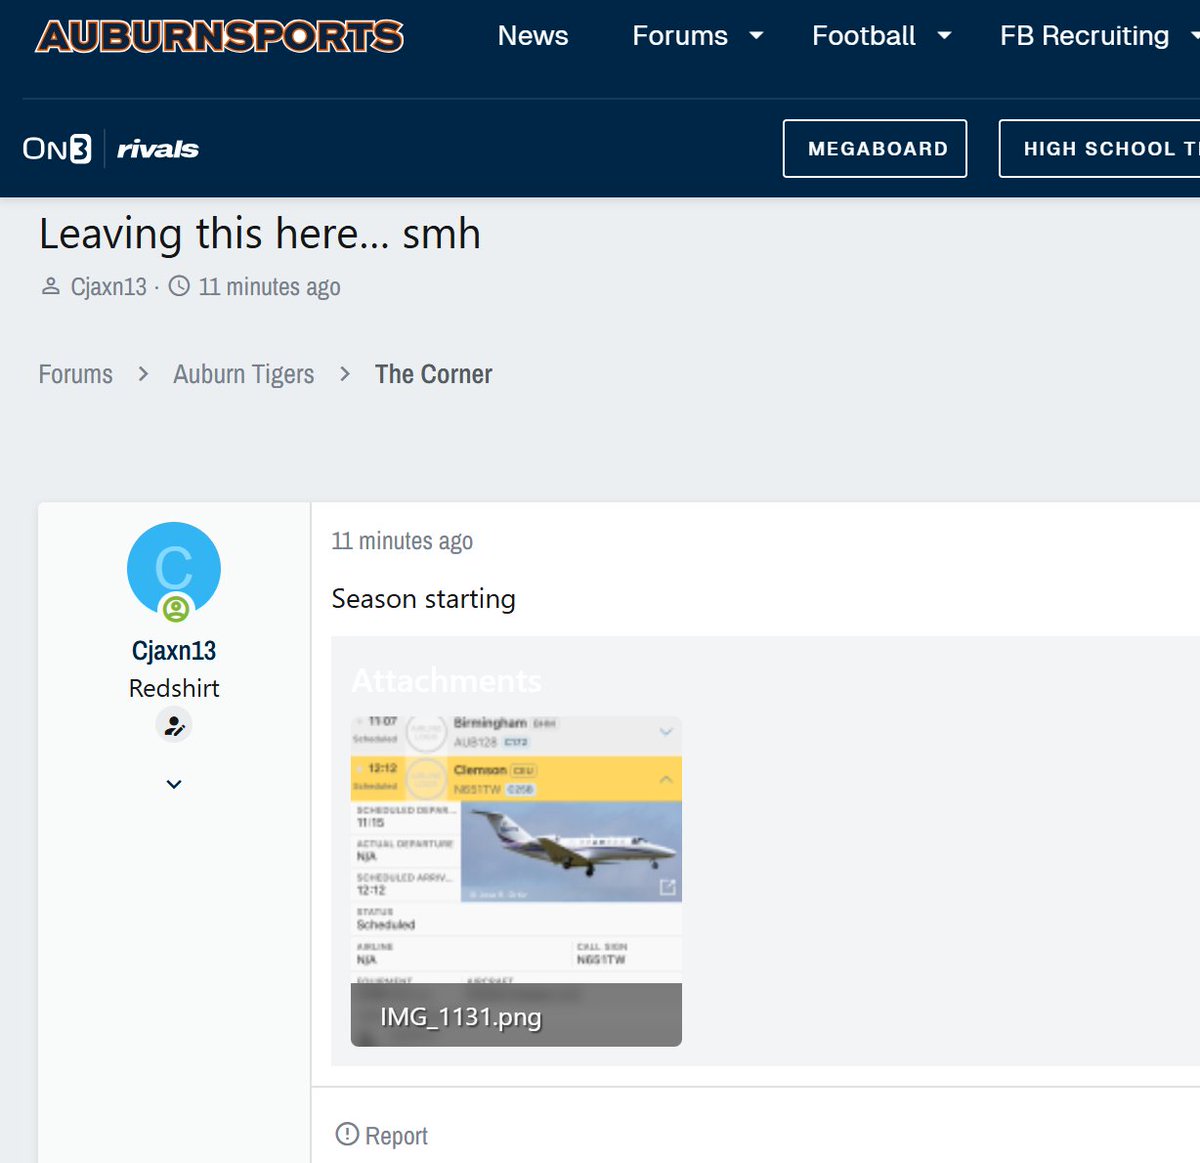
Task: Click the user edit pencil icon below Redshirt
Action: coord(173,724)
